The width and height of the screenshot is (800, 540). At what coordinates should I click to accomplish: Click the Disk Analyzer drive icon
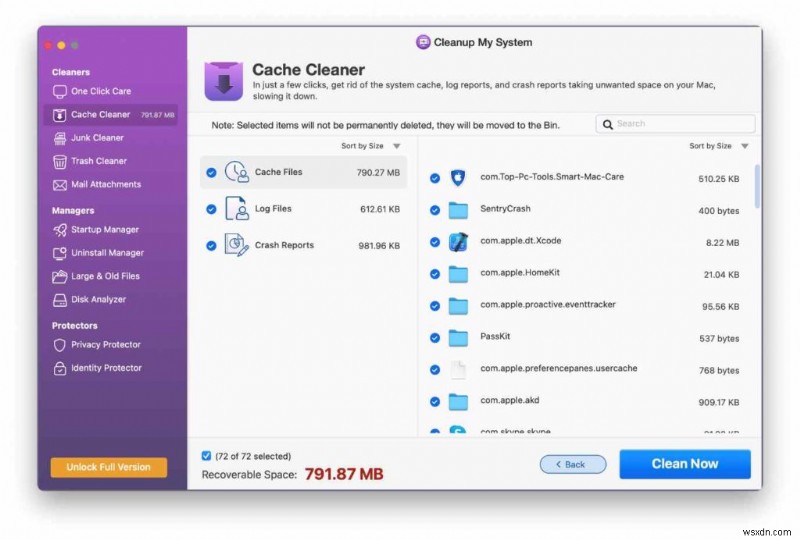pos(60,300)
